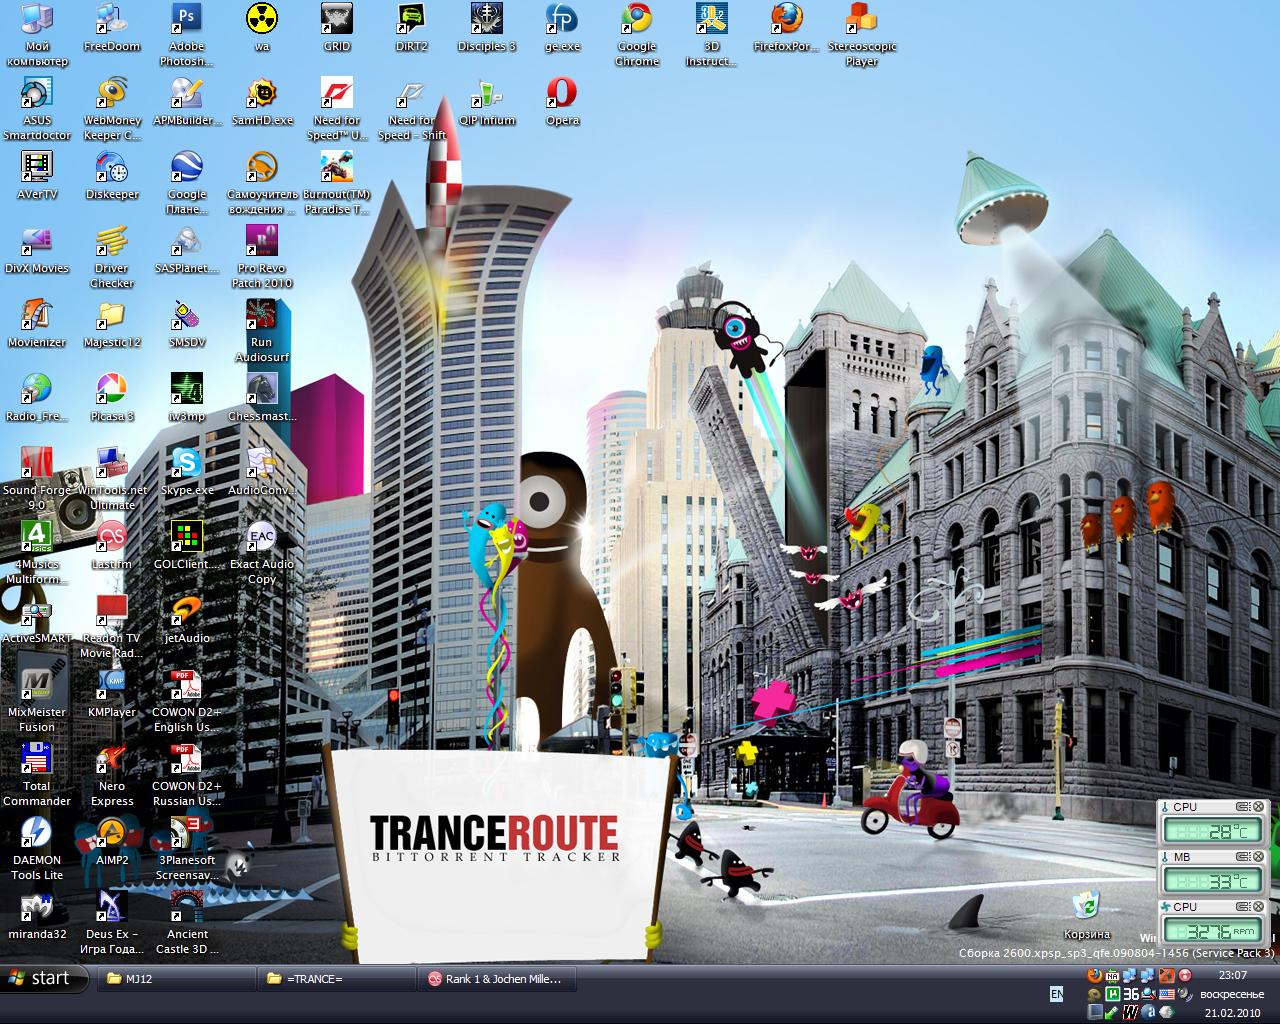1280x1024 pixels.
Task: Launch the WebMoney Keeper shortcut
Action: pos(112,109)
